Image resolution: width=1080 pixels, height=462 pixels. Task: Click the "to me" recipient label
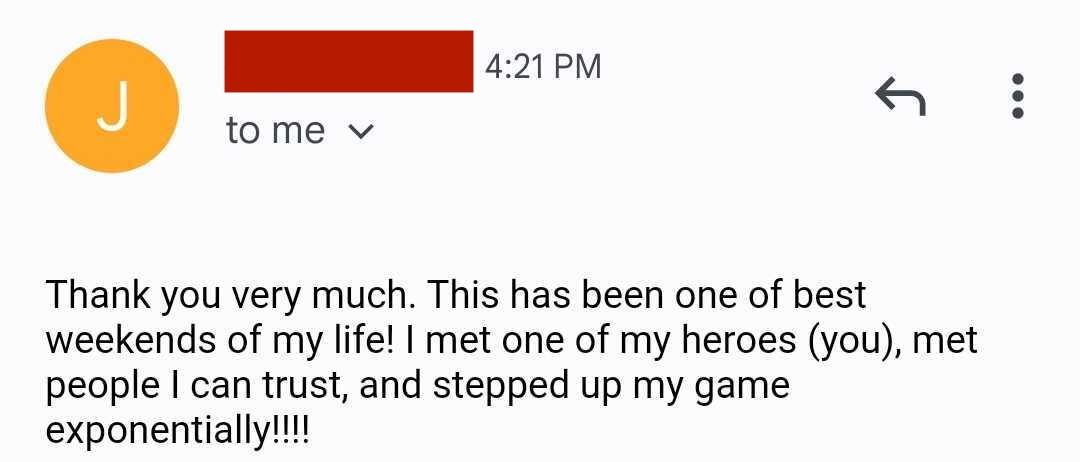pos(275,131)
